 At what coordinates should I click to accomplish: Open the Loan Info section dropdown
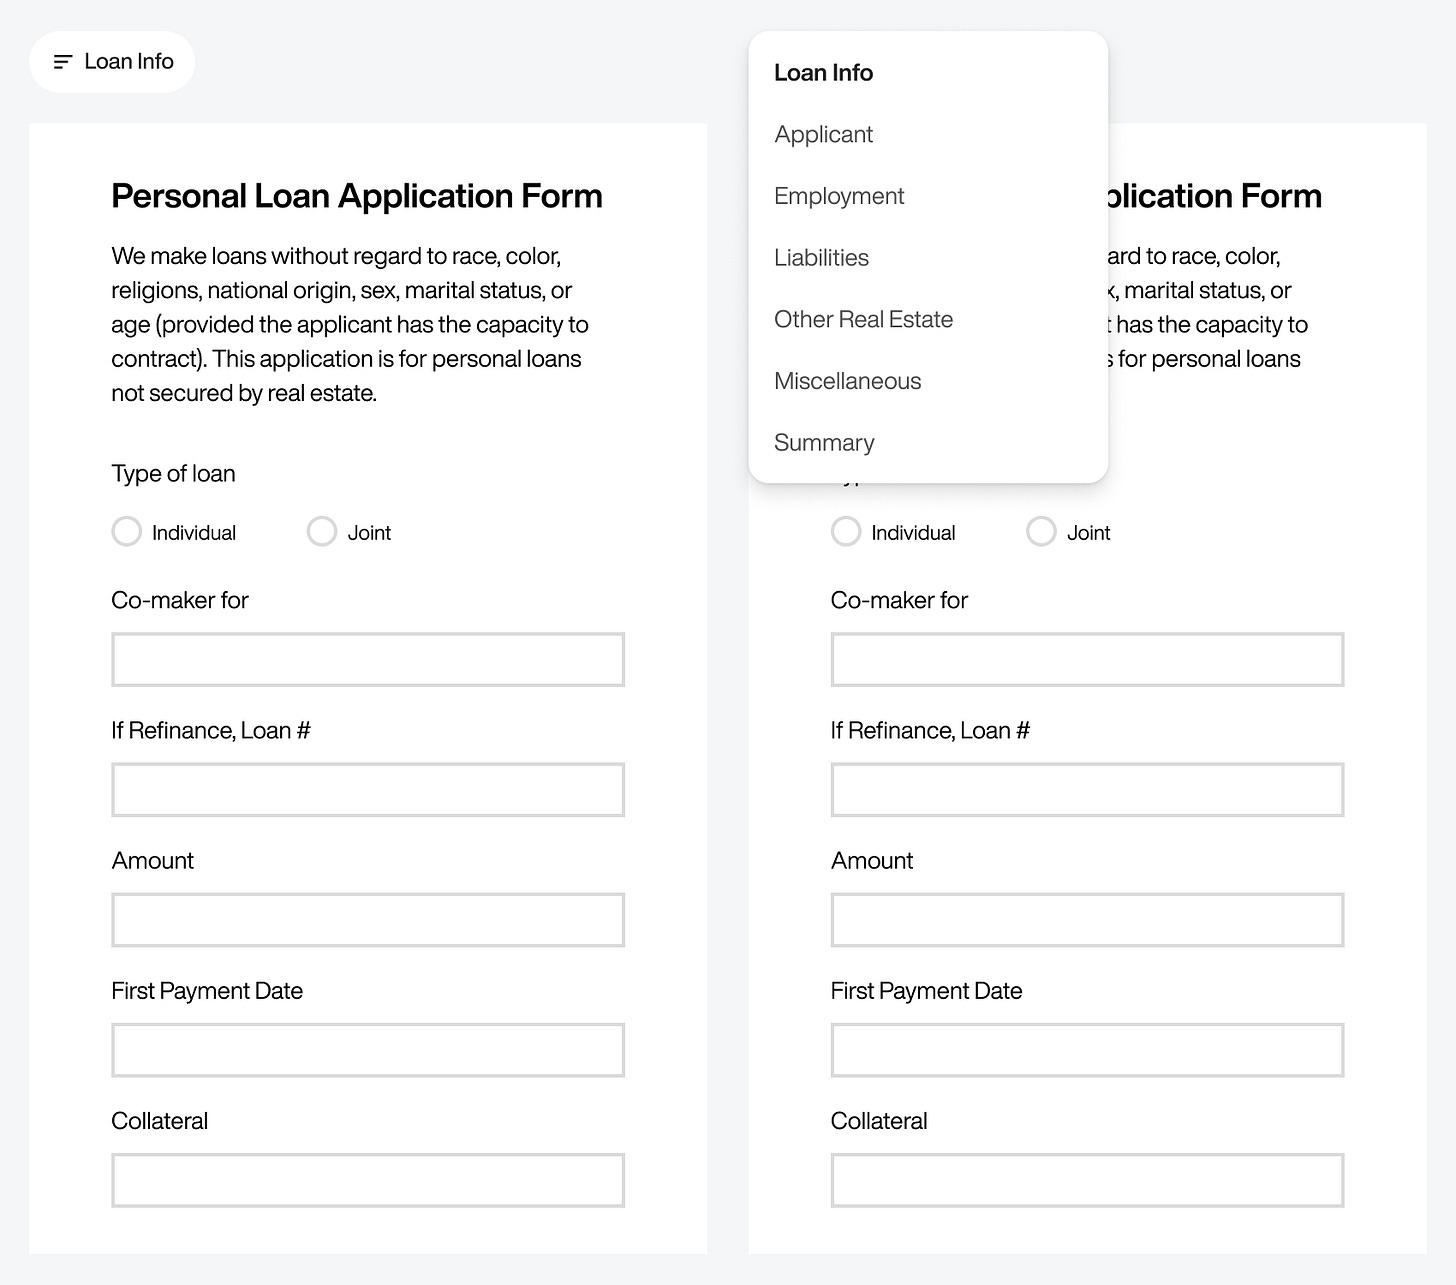112,62
